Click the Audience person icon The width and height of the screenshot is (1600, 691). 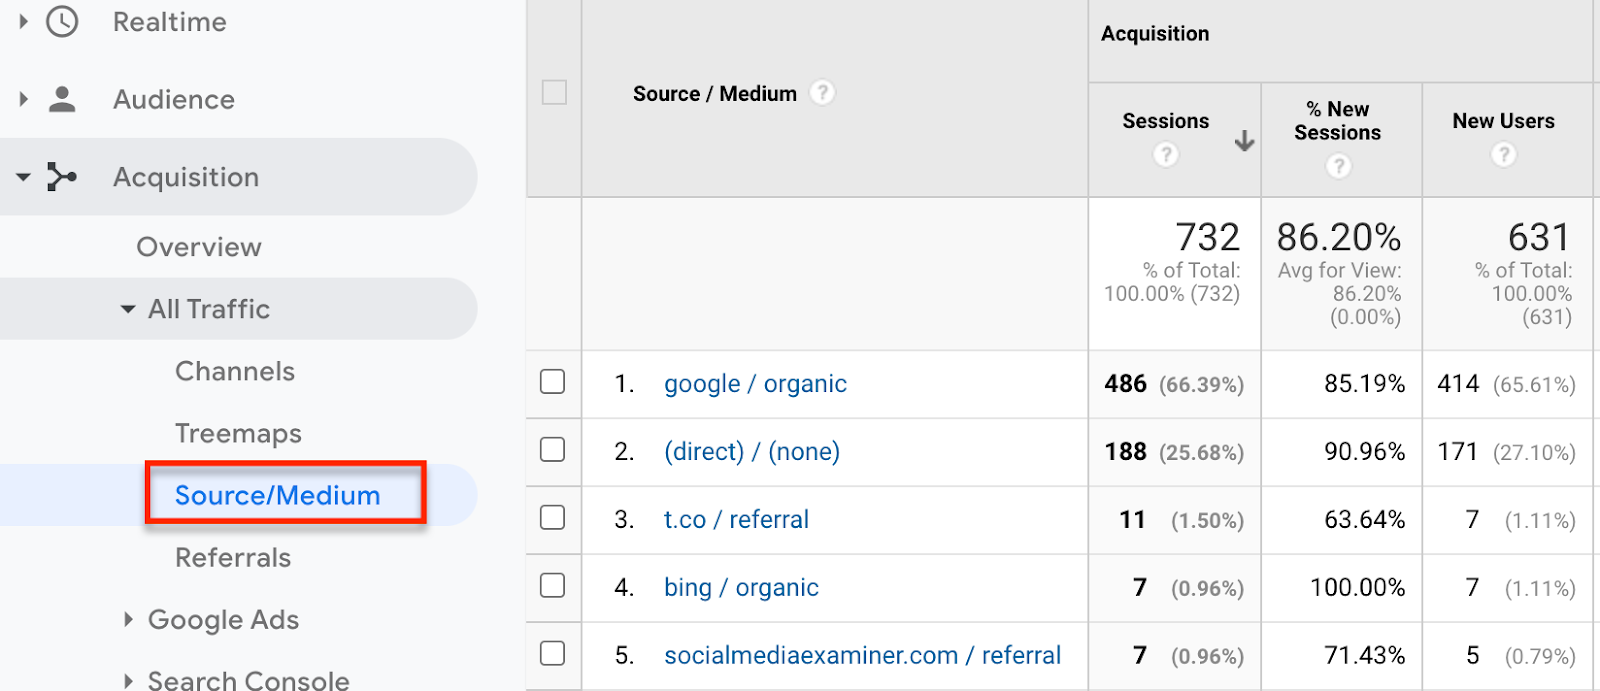point(62,99)
